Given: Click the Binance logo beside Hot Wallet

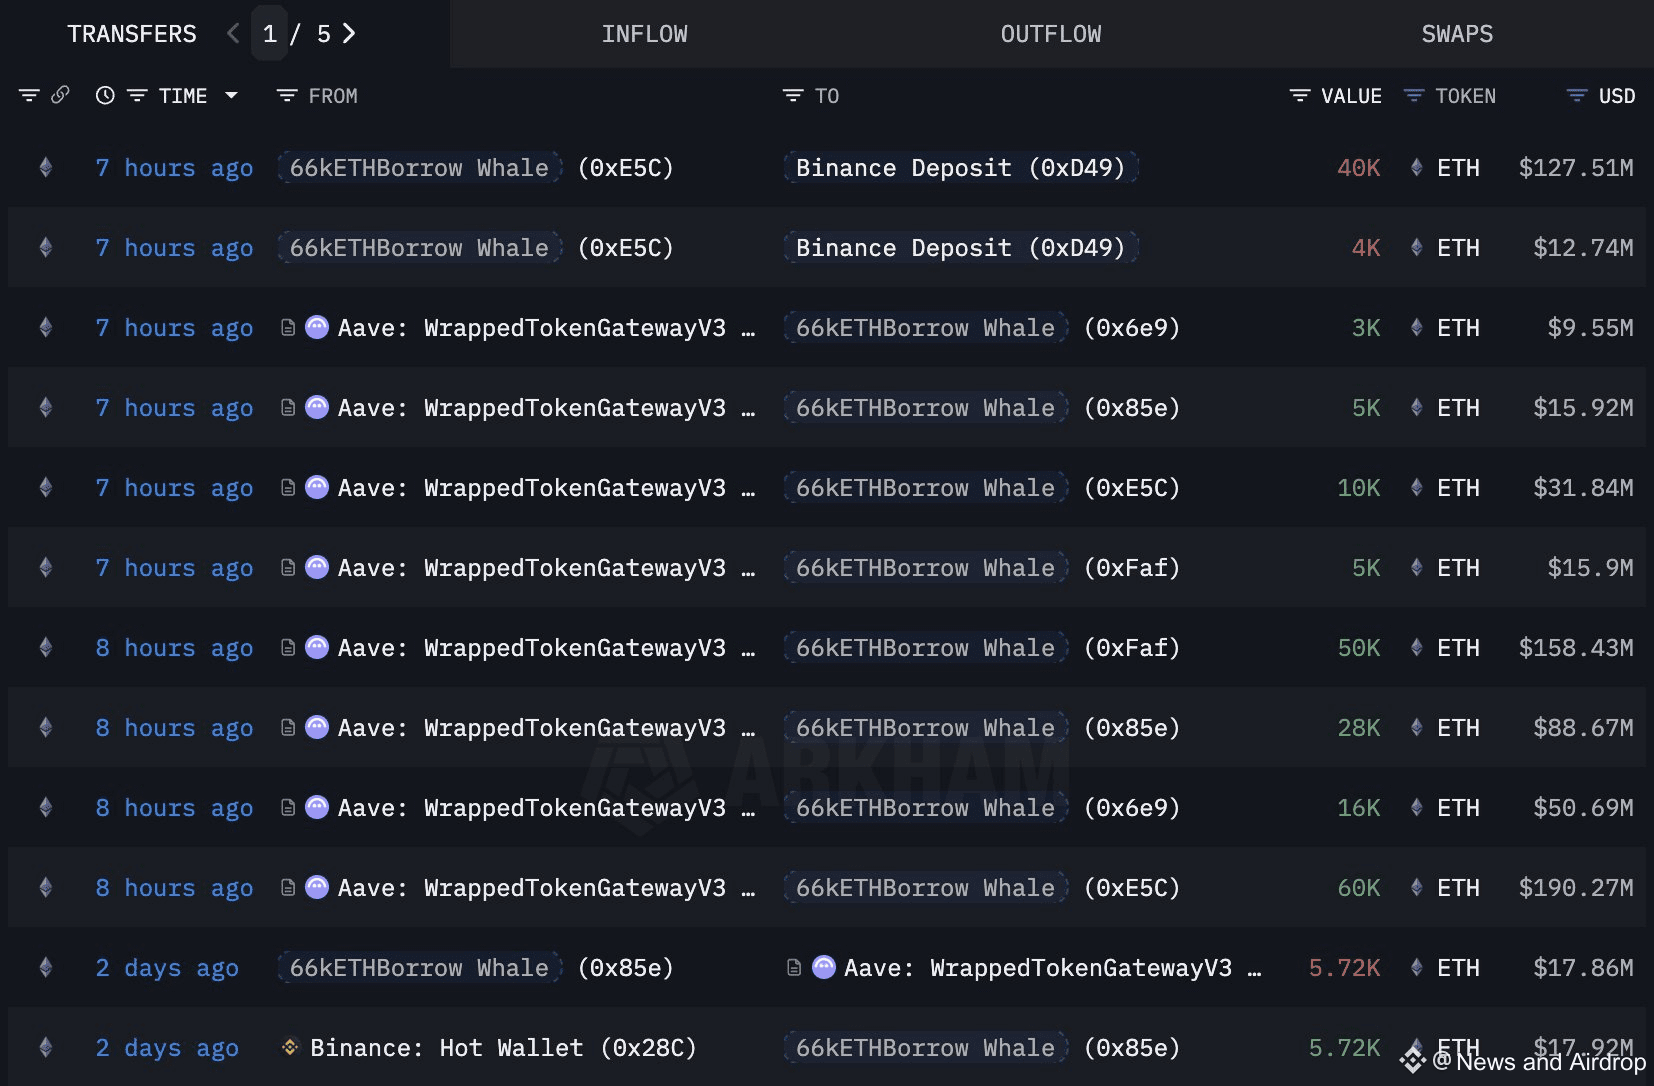Looking at the screenshot, I should pyautogui.click(x=290, y=1047).
